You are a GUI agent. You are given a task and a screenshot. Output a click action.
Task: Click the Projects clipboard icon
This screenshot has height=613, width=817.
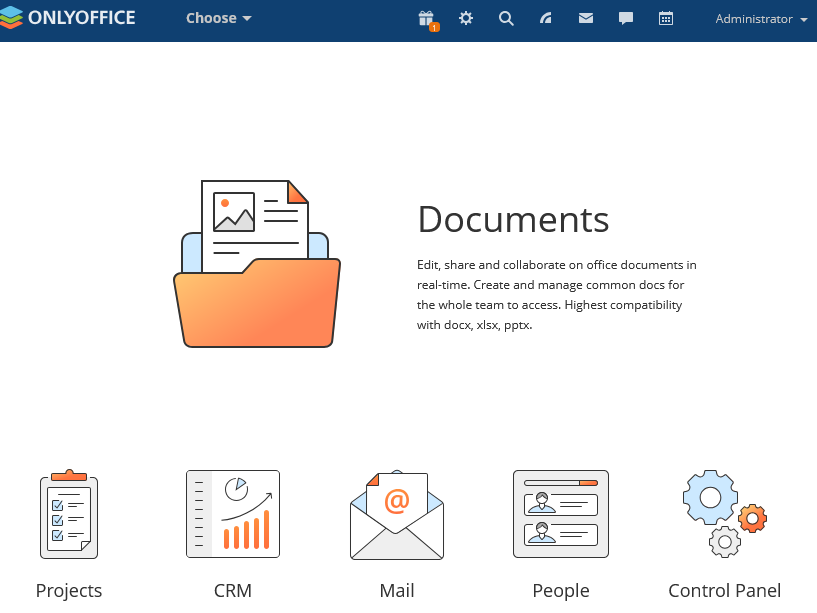[69, 514]
